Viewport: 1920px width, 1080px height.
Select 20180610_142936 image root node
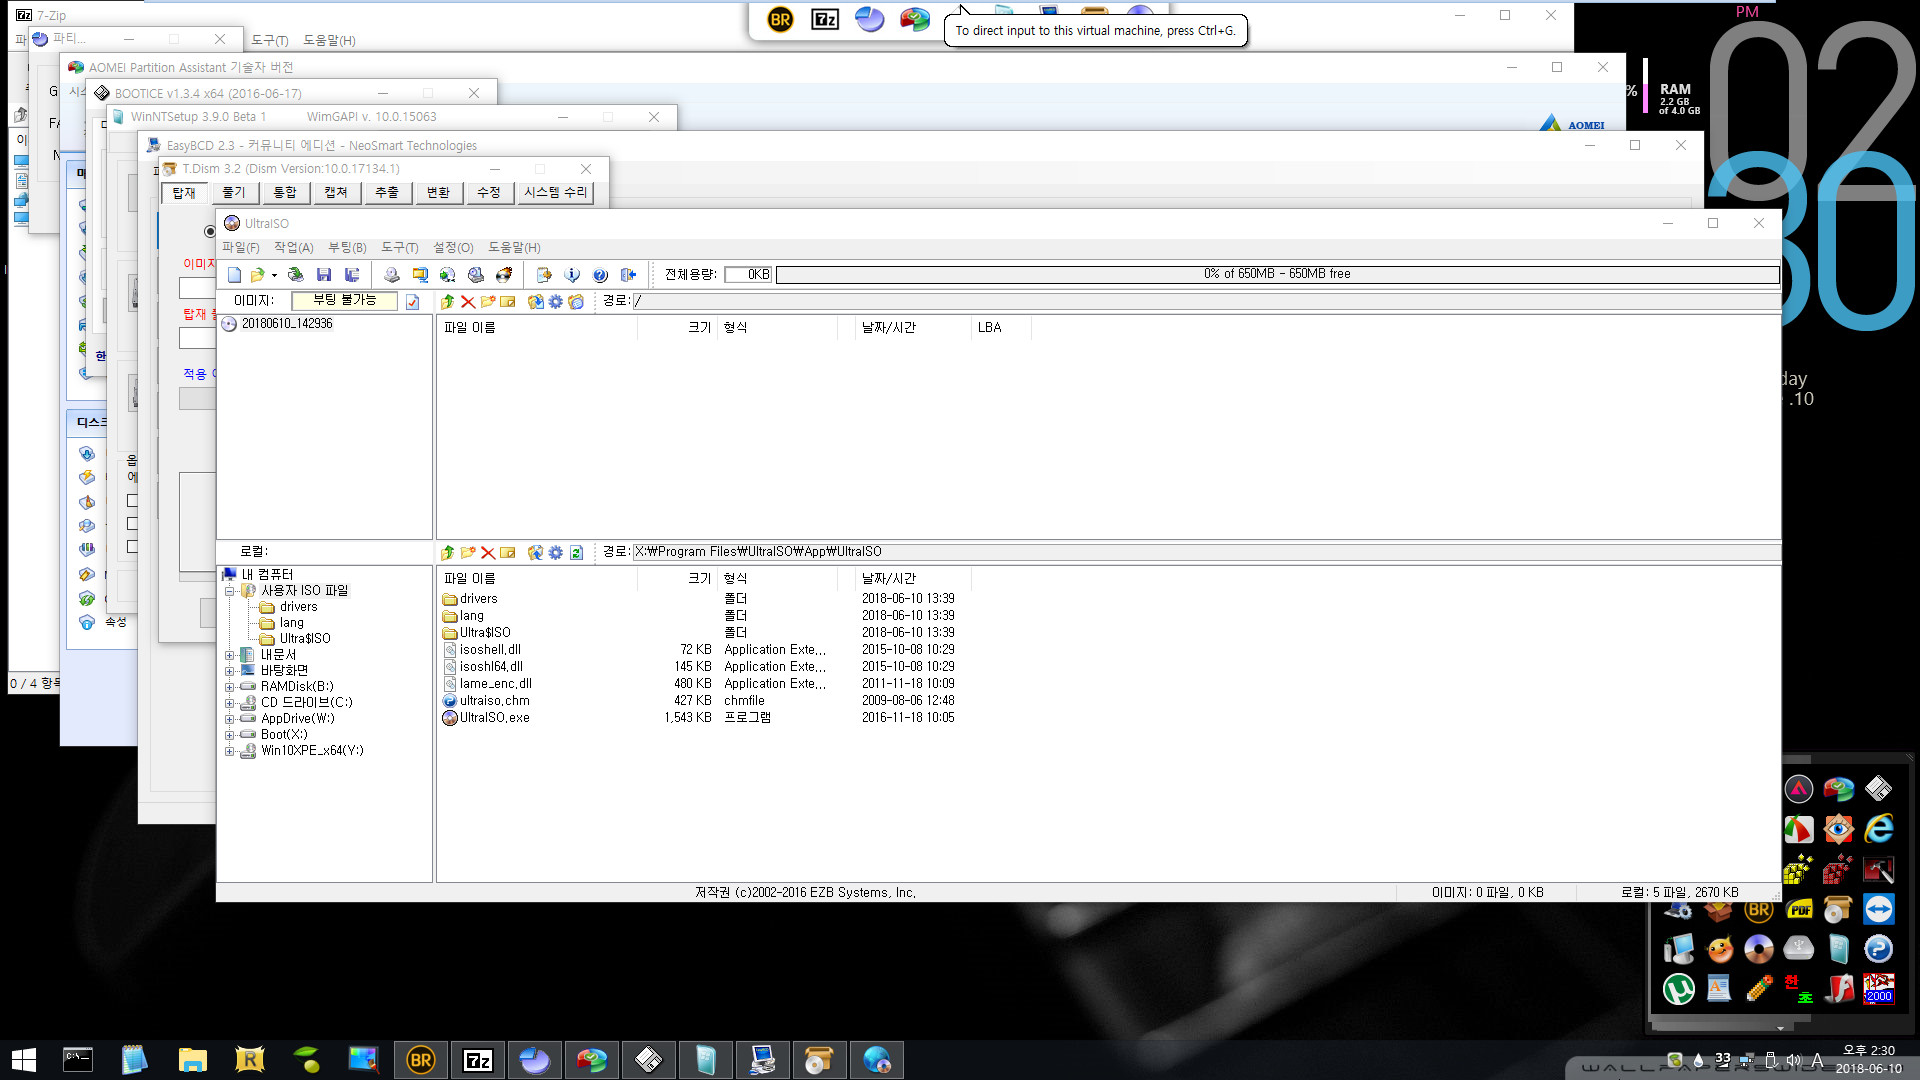(286, 324)
